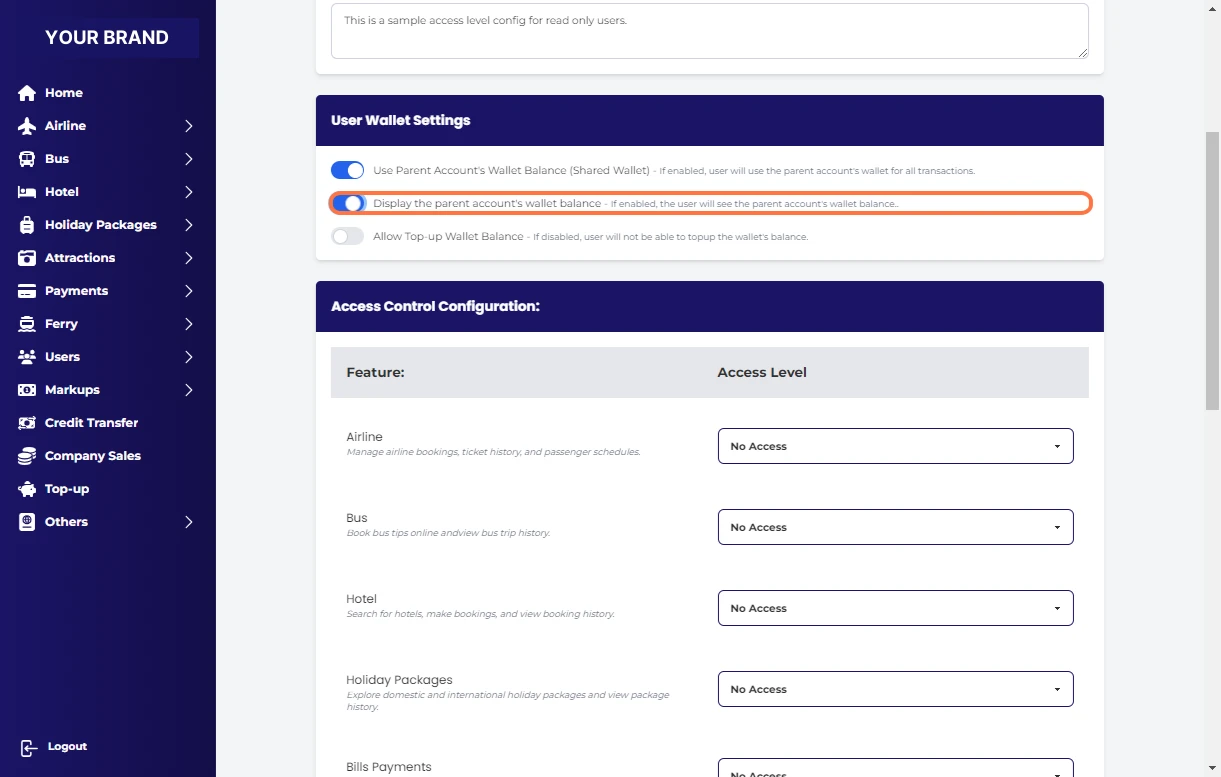1221x777 pixels.
Task: Disable the Shared Wallet toggle
Action: 347,170
